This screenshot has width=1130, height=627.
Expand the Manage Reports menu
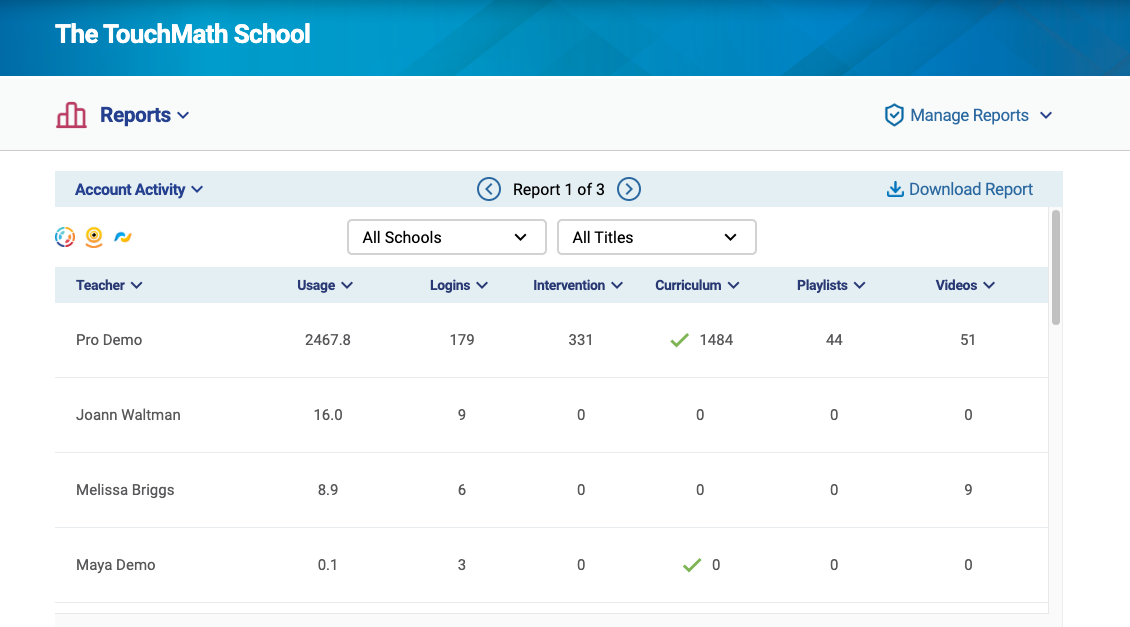click(x=981, y=115)
